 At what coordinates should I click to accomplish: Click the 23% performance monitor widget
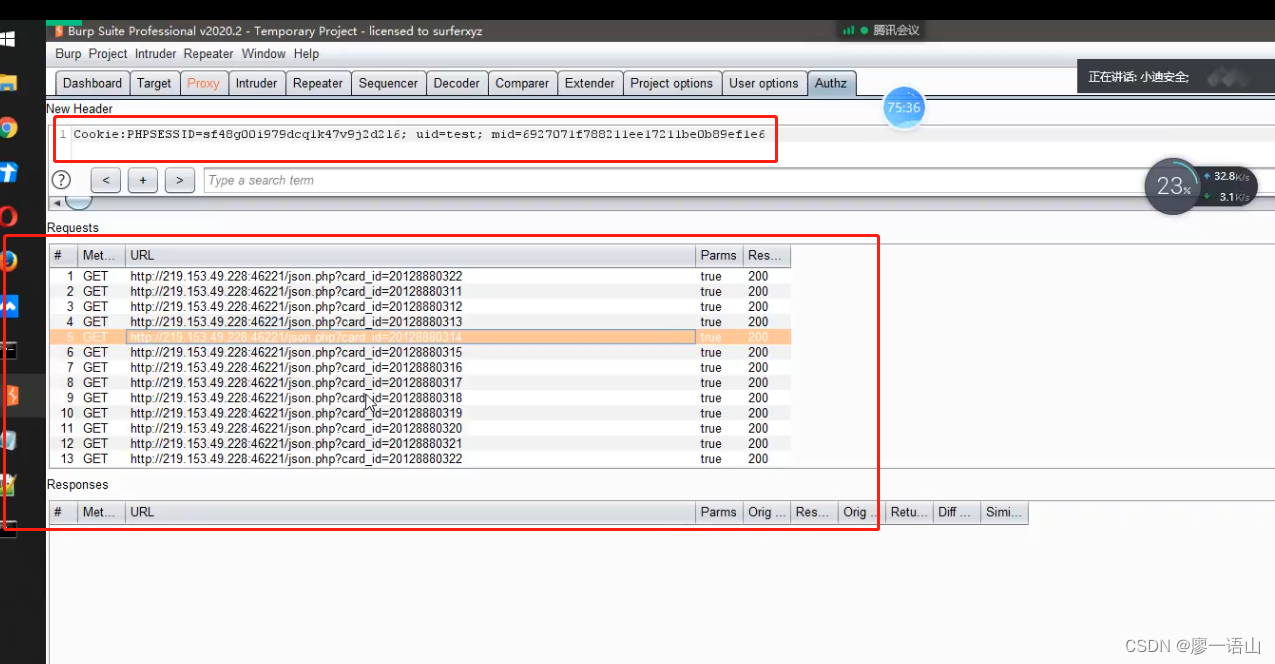pos(1173,186)
